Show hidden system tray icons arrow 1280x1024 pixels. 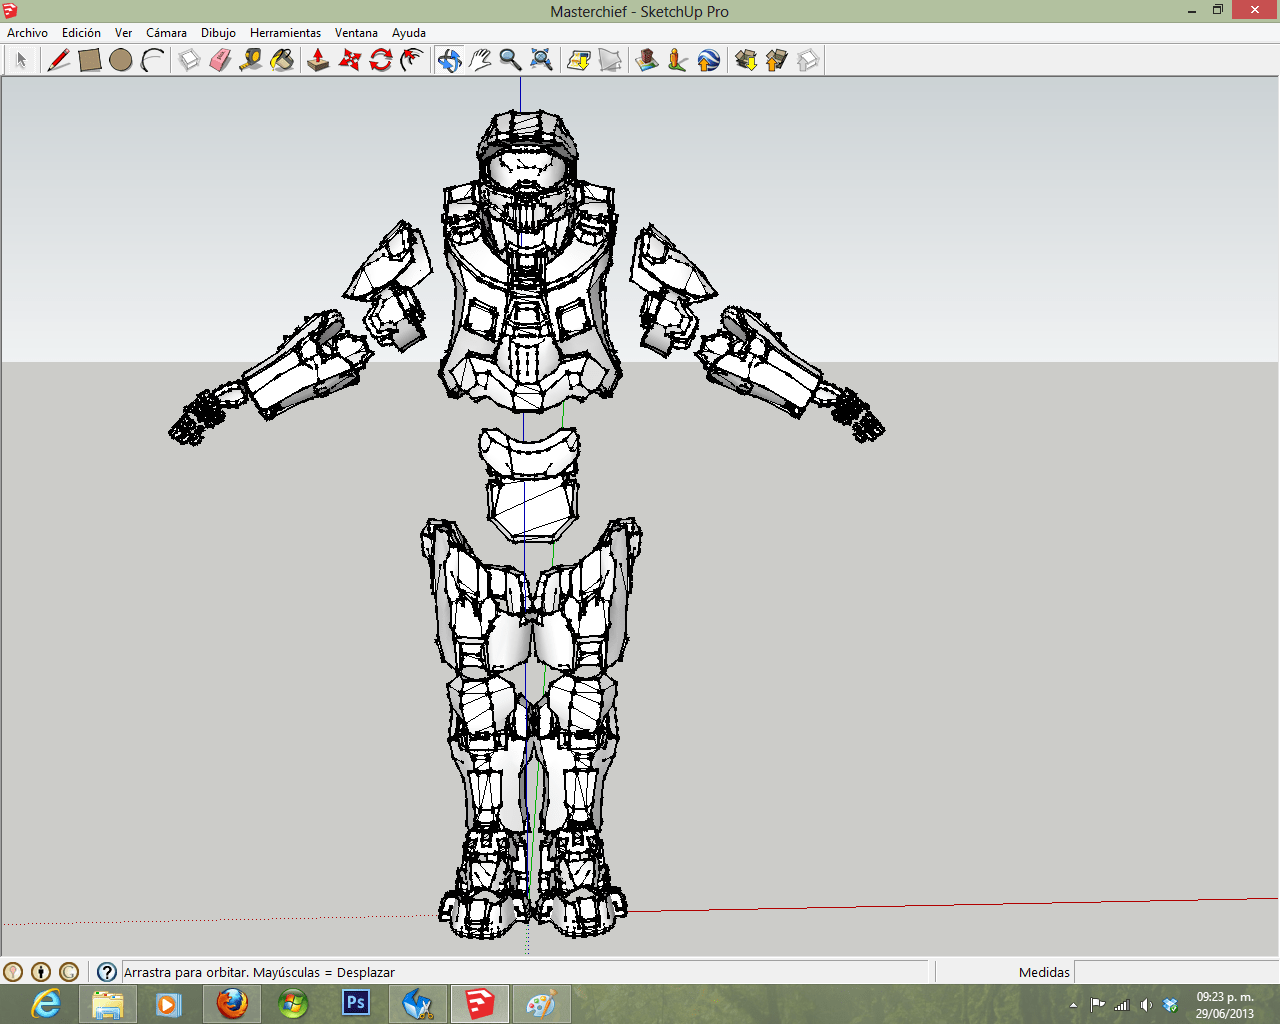(1073, 1005)
